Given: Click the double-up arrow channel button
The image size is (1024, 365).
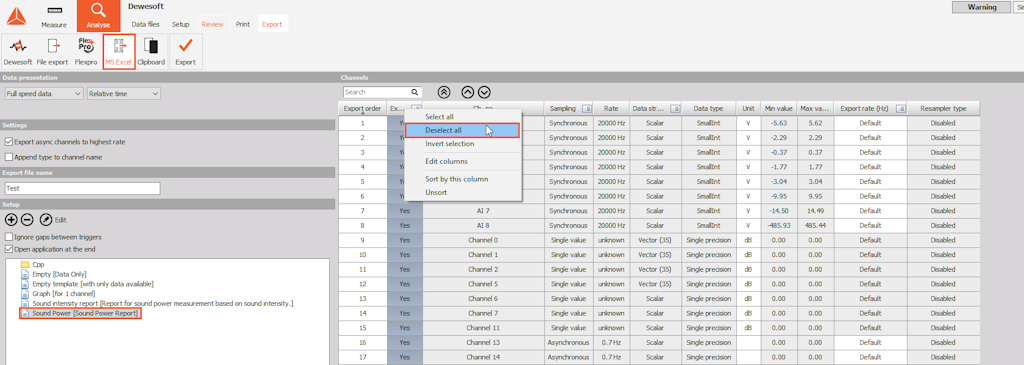Looking at the screenshot, I should (443, 92).
